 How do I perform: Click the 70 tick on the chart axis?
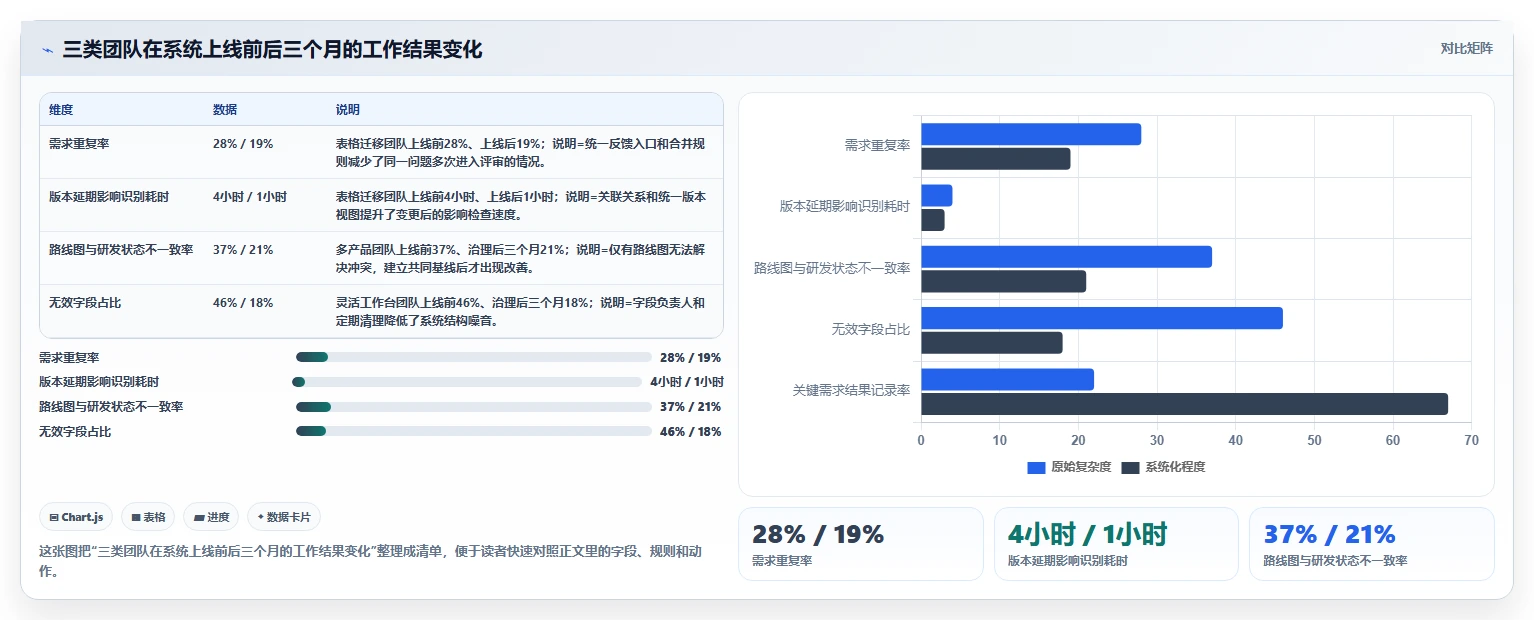coord(1470,441)
